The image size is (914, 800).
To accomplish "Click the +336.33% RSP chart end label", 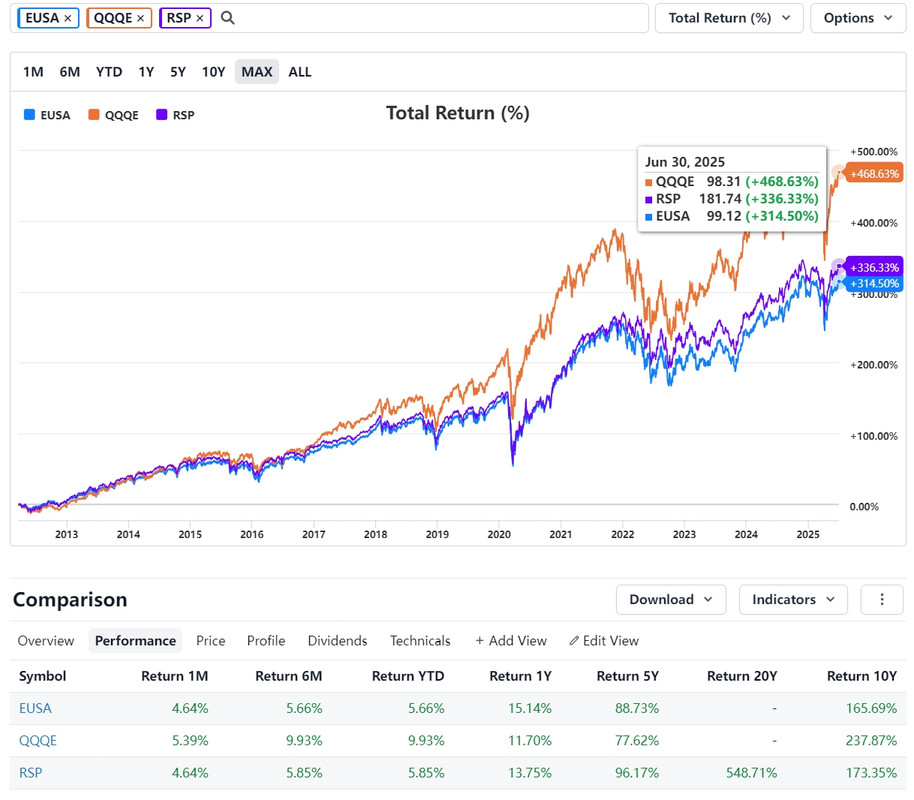I will coord(874,268).
